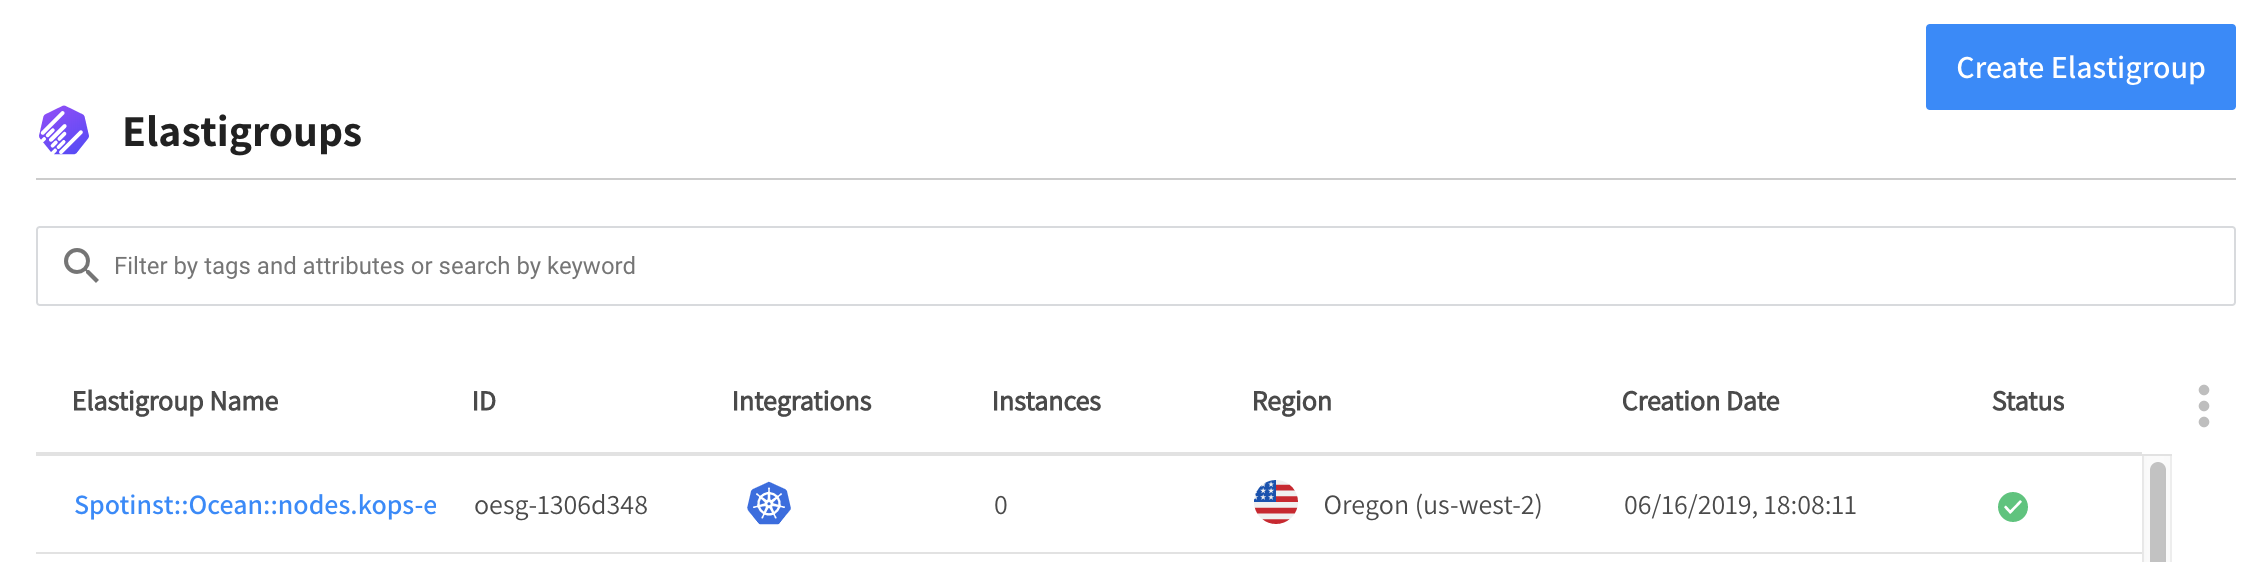Click the search magnifier icon
This screenshot has height=562, width=2252.
click(81, 266)
